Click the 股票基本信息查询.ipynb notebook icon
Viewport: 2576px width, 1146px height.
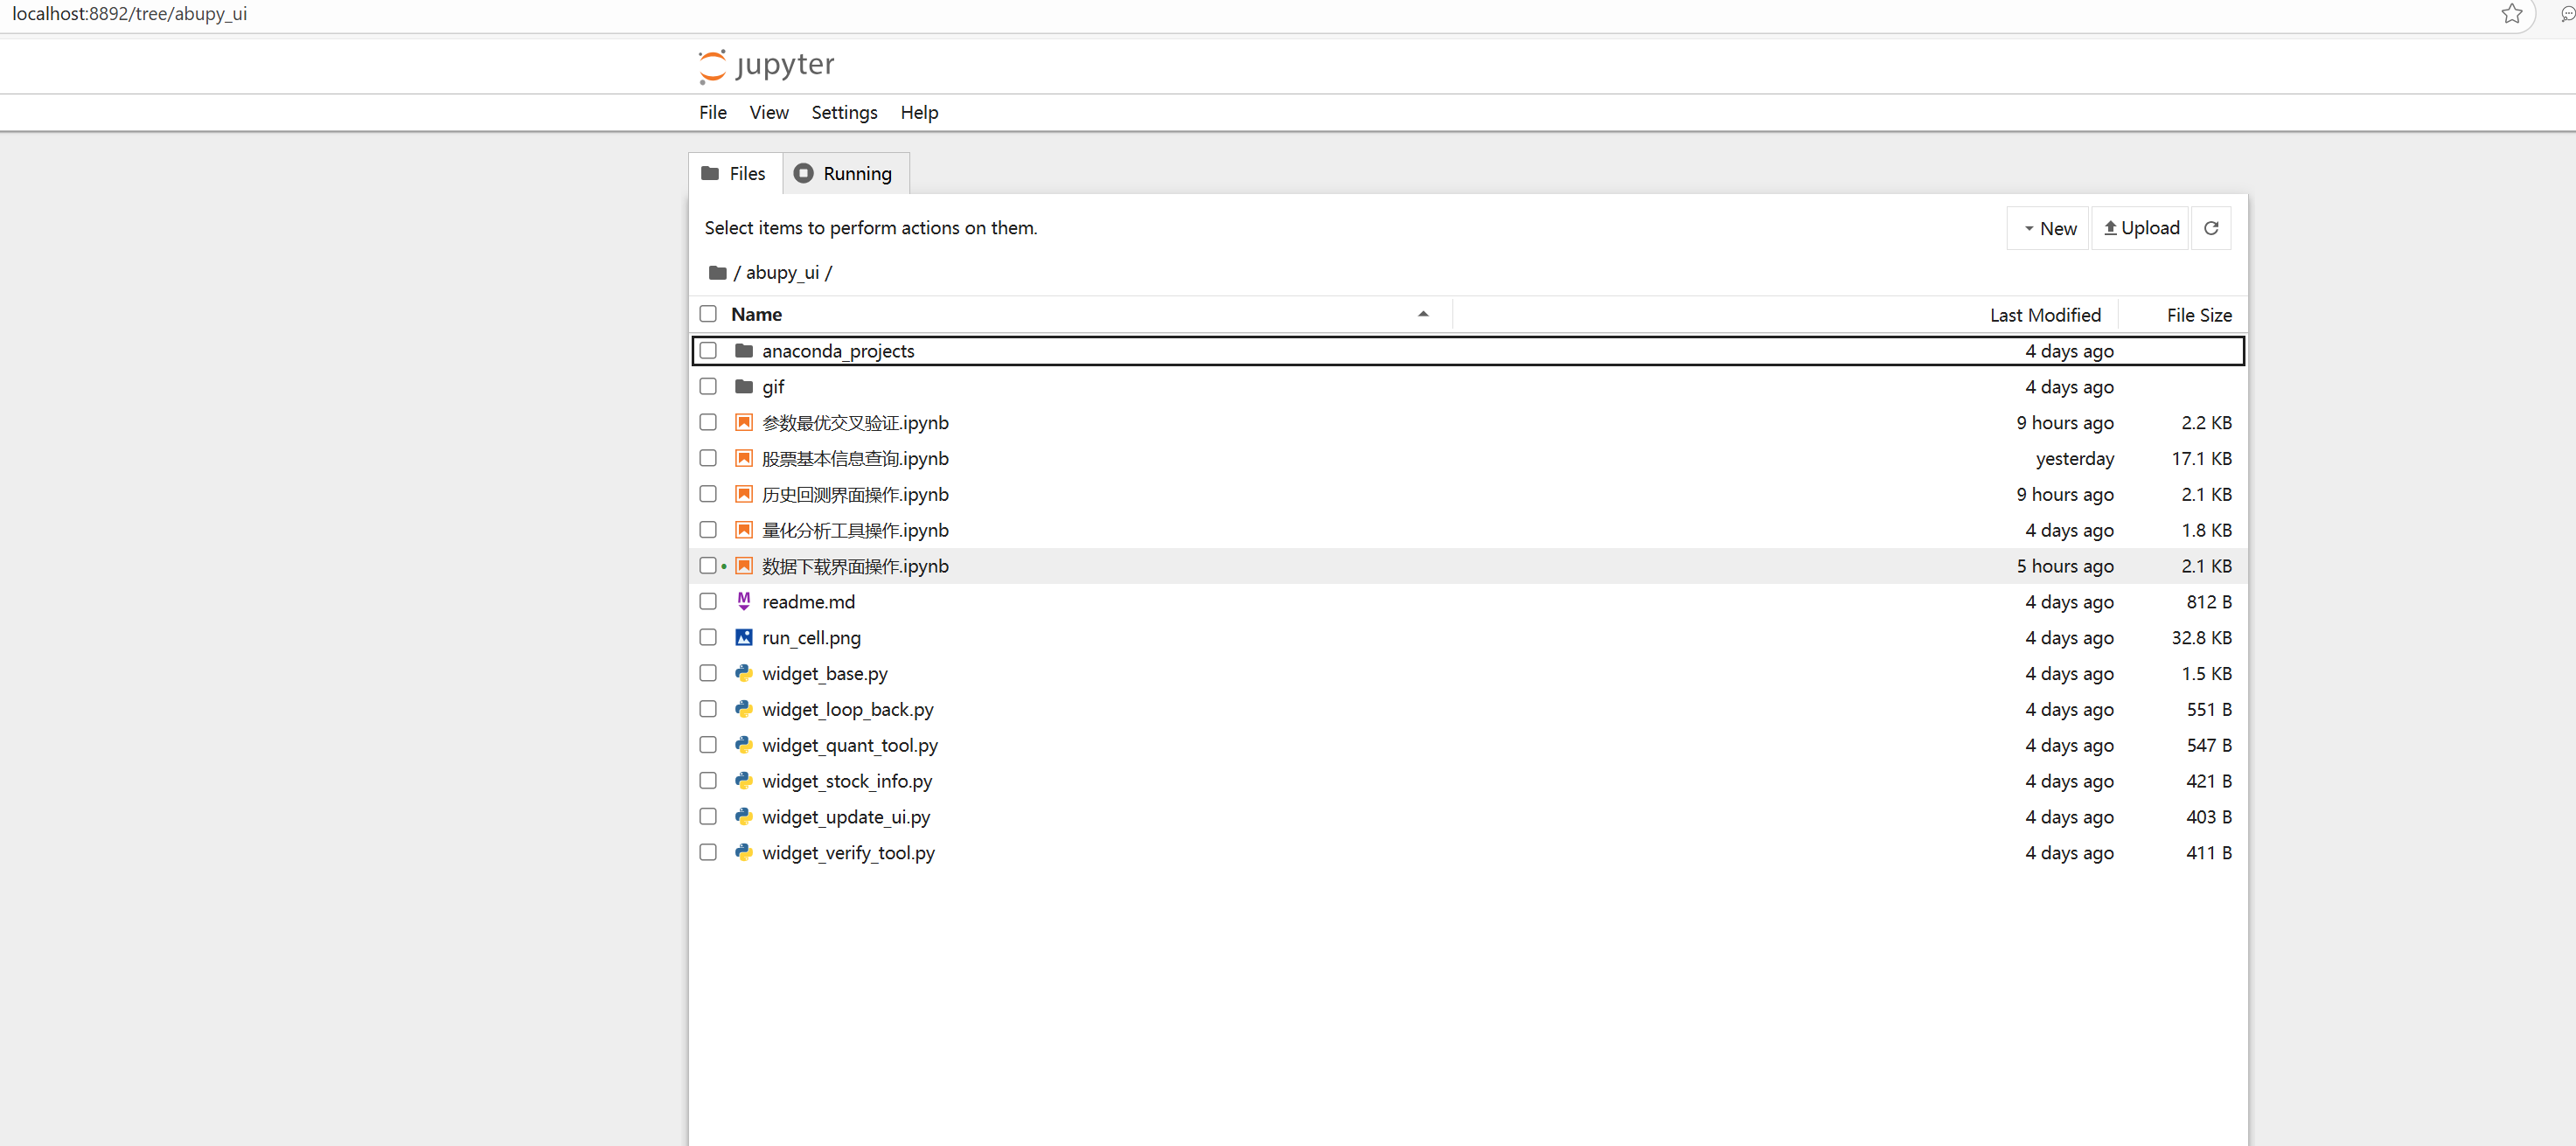(744, 459)
